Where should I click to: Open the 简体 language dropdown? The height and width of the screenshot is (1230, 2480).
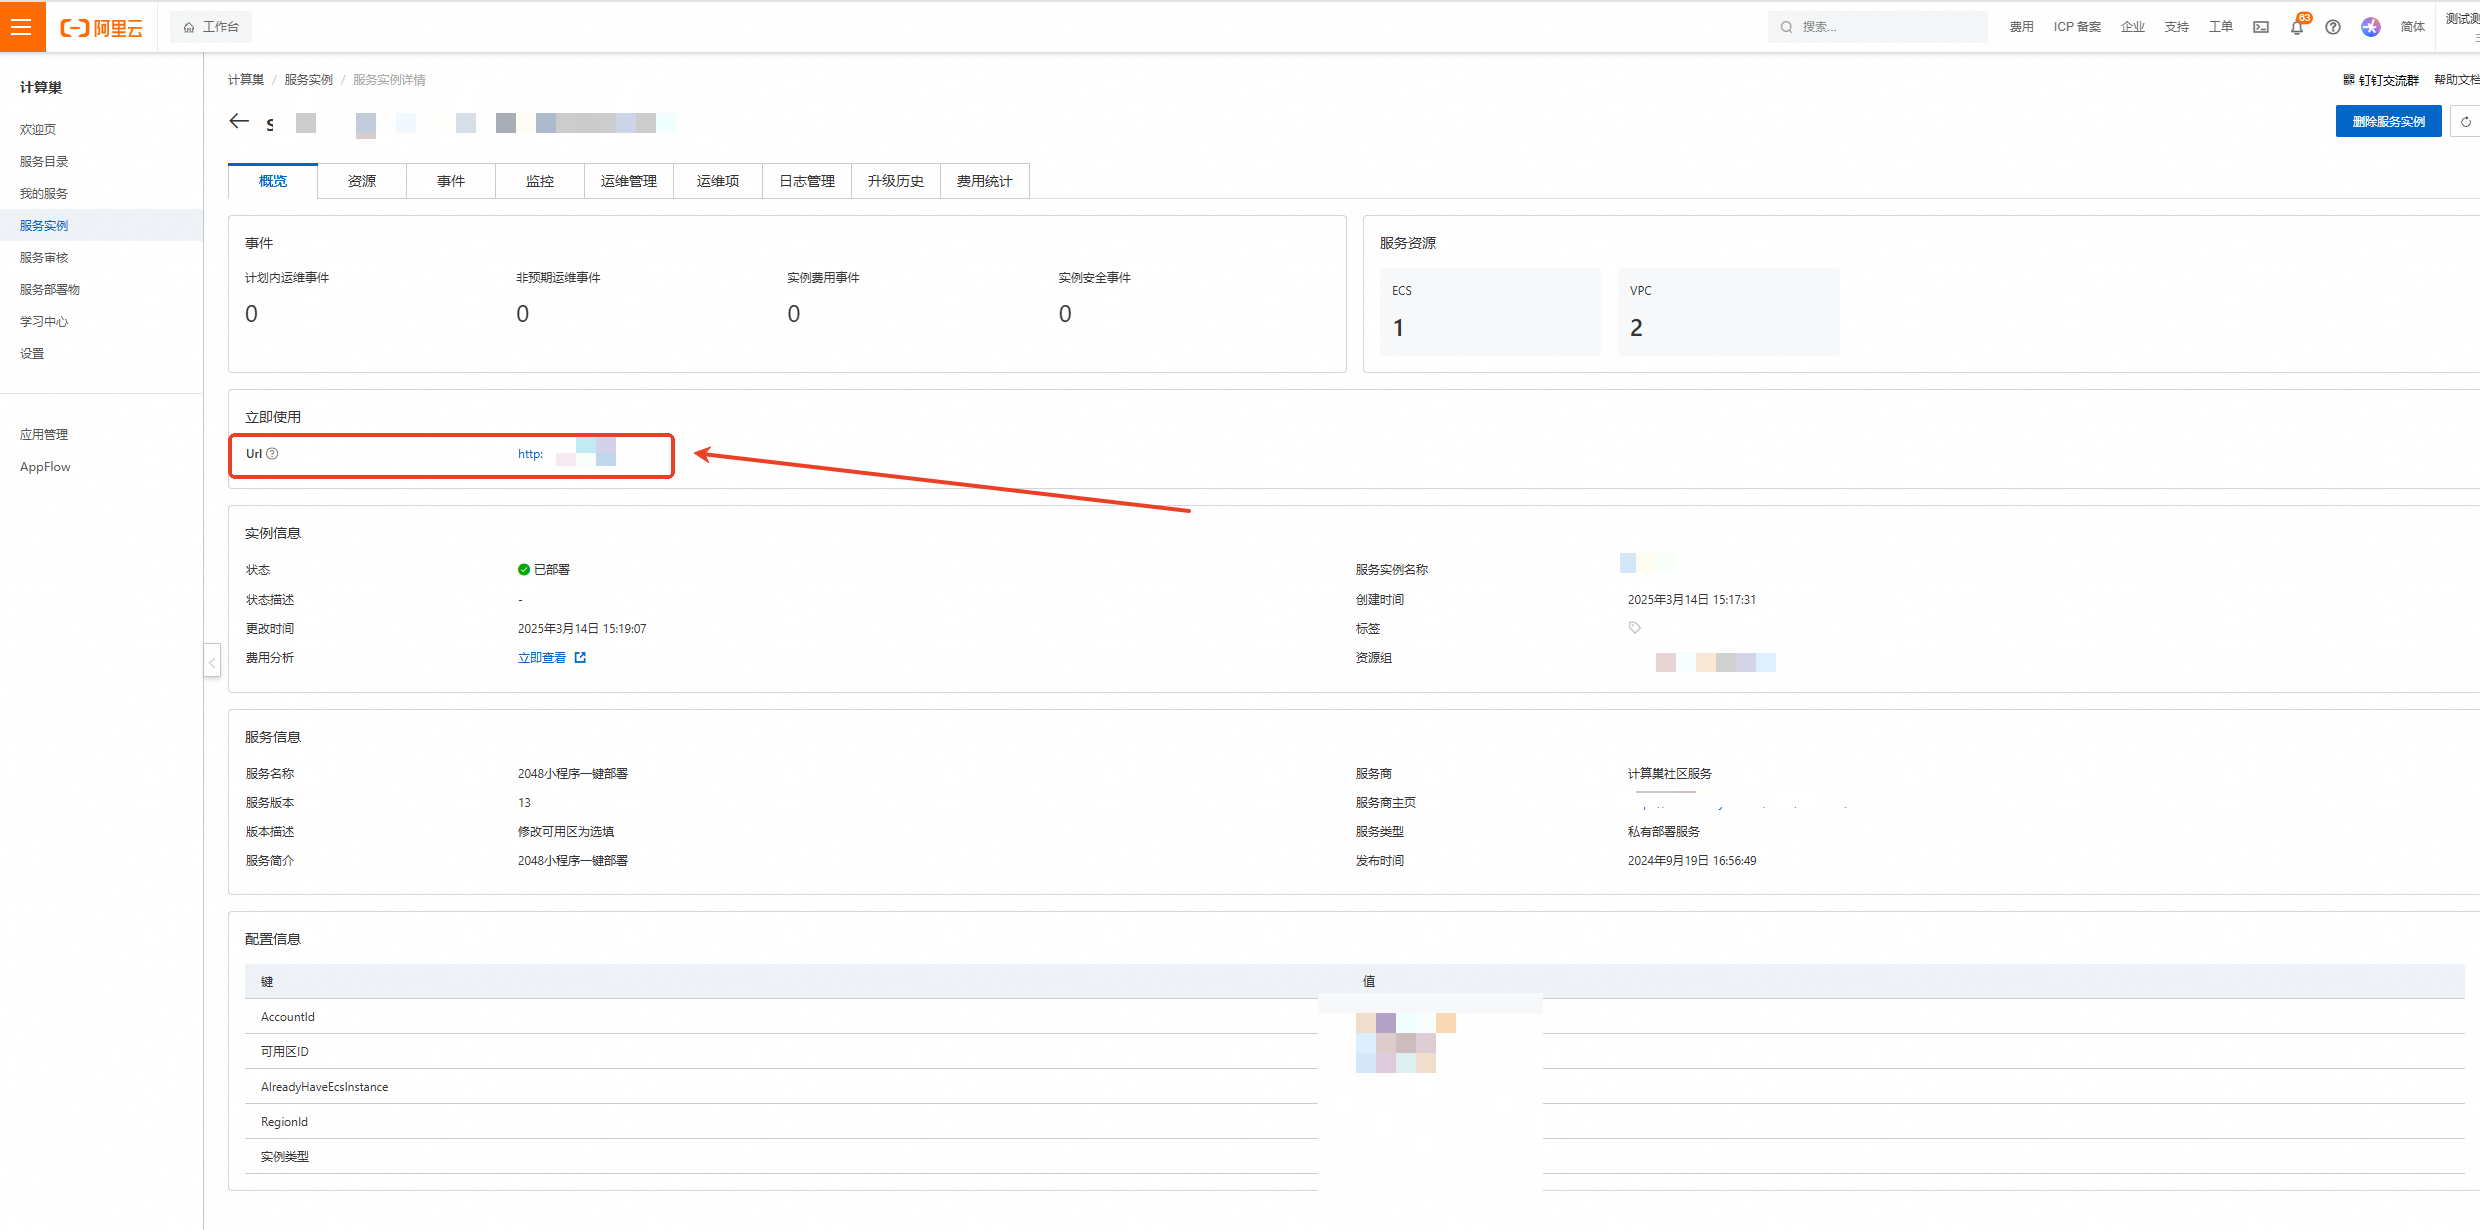2412,27
